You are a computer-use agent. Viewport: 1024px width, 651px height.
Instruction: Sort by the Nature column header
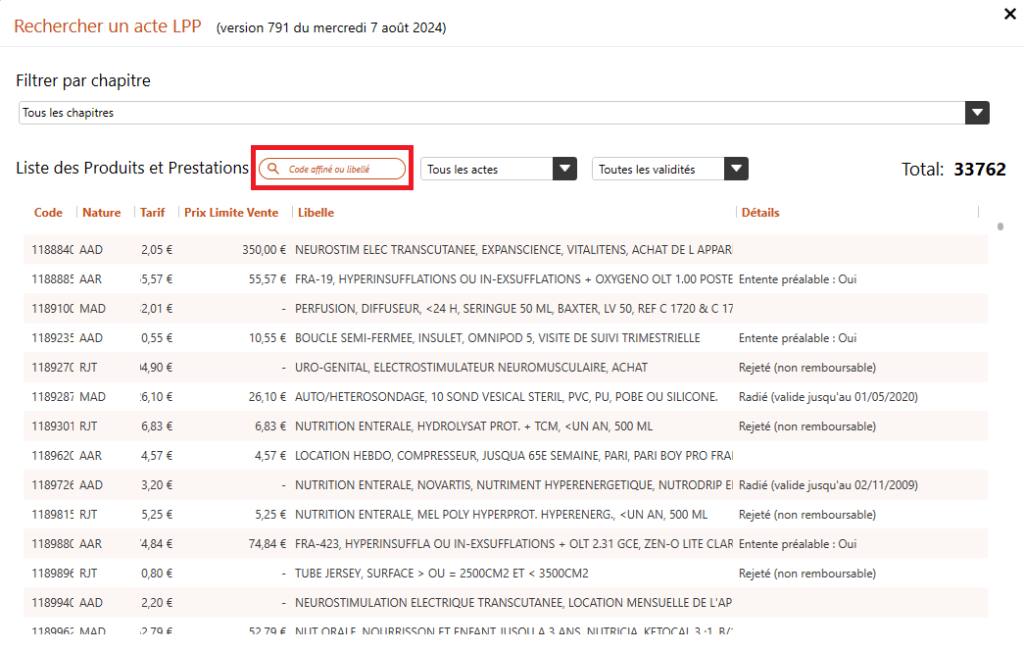click(101, 212)
